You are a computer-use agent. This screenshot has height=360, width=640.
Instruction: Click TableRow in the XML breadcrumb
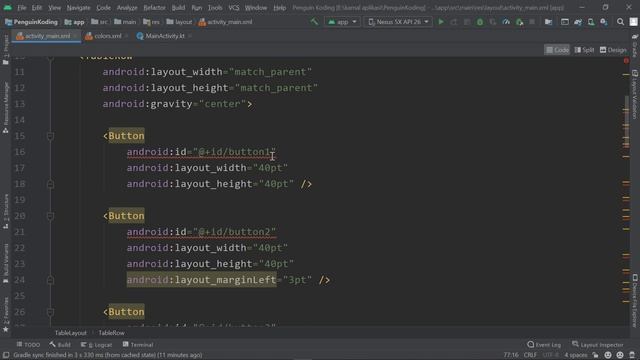click(111, 333)
